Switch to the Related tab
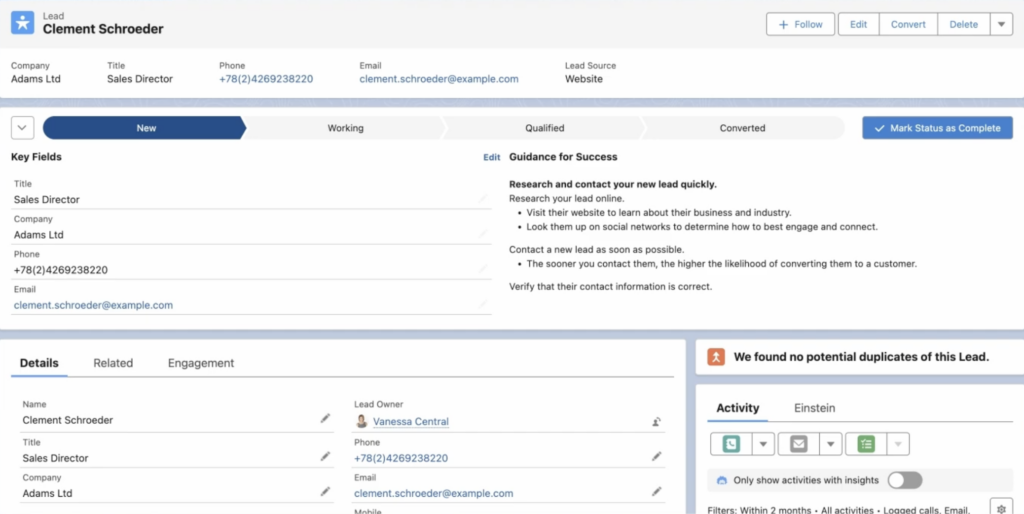Screen dimensions: 1024x514 (x=113, y=363)
